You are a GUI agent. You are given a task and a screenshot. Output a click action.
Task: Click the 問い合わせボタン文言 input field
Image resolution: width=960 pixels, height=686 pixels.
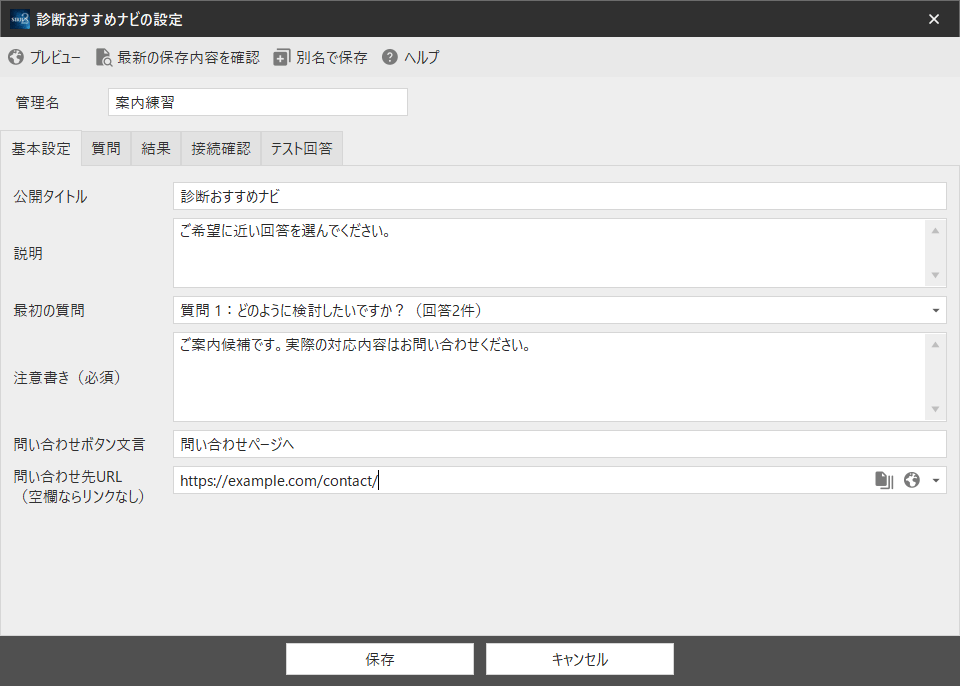[x=560, y=444]
